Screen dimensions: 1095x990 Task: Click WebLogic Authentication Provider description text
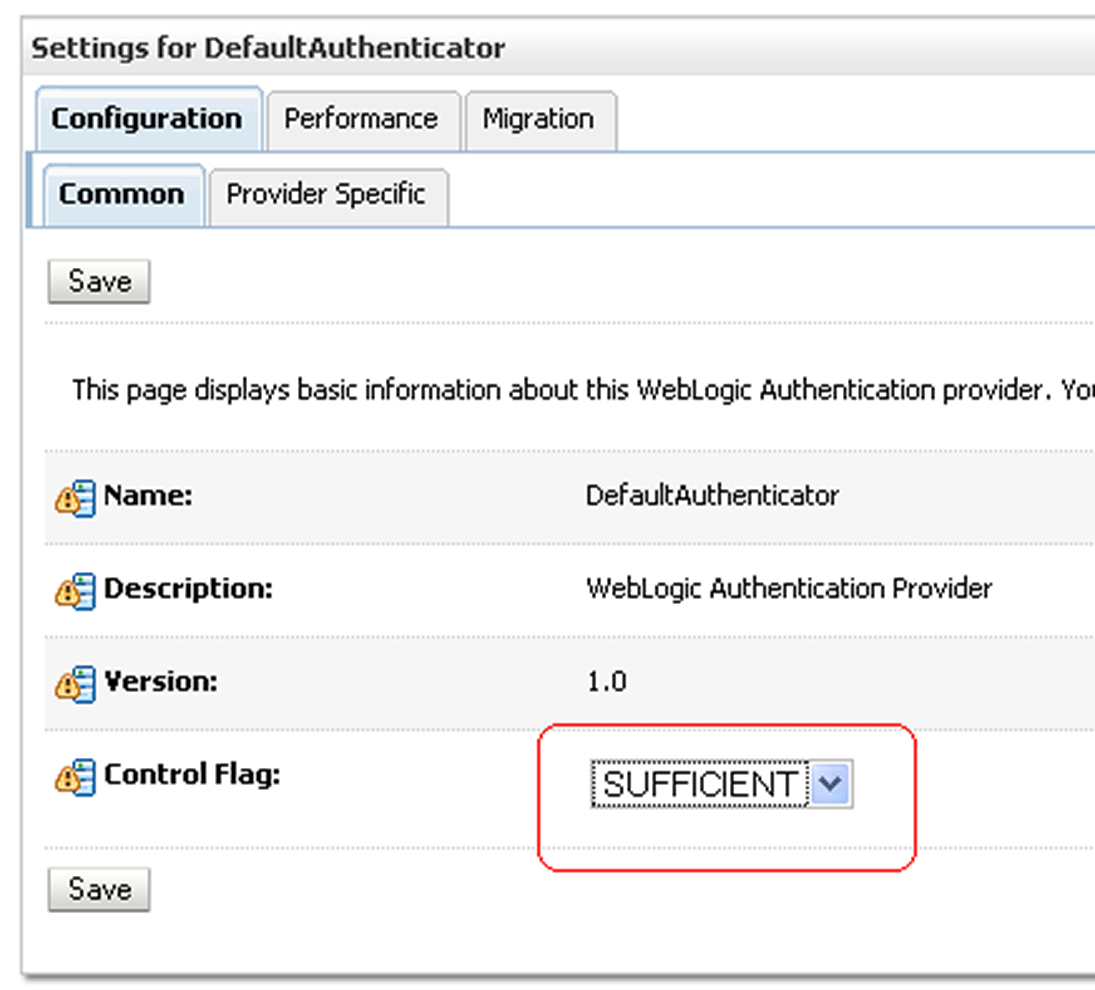789,589
